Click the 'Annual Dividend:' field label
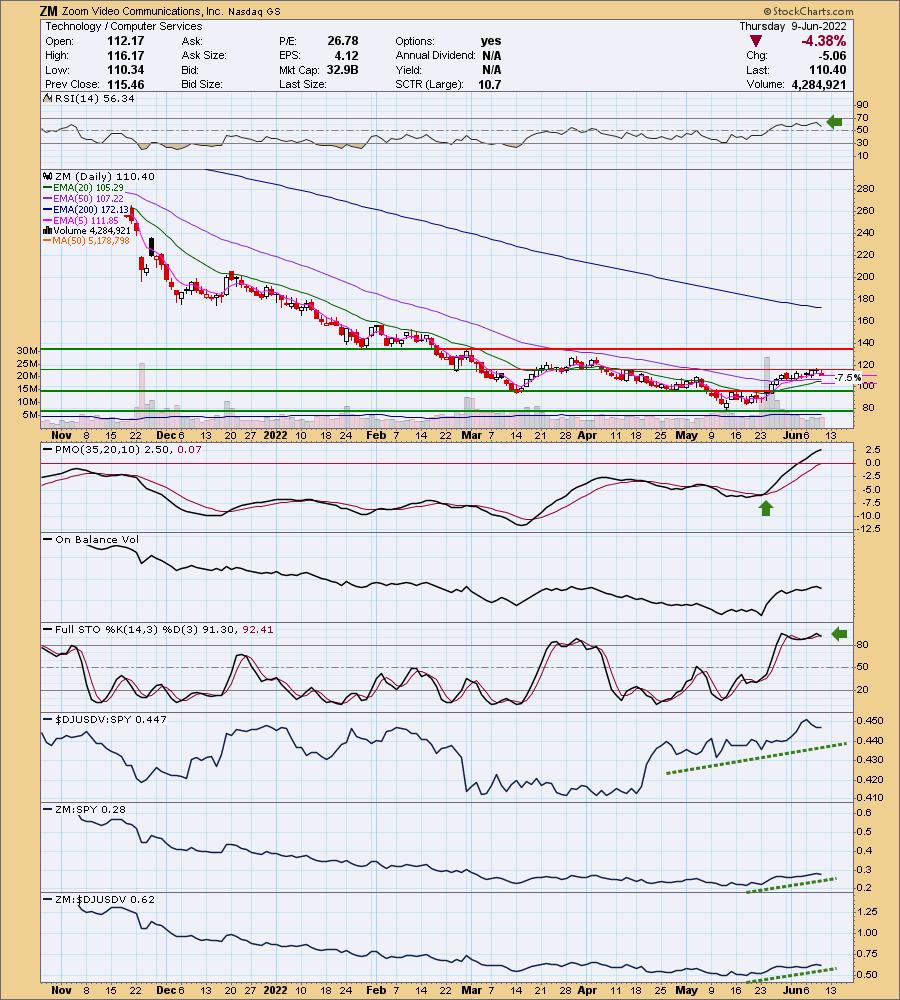The width and height of the screenshot is (900, 1000). point(435,55)
